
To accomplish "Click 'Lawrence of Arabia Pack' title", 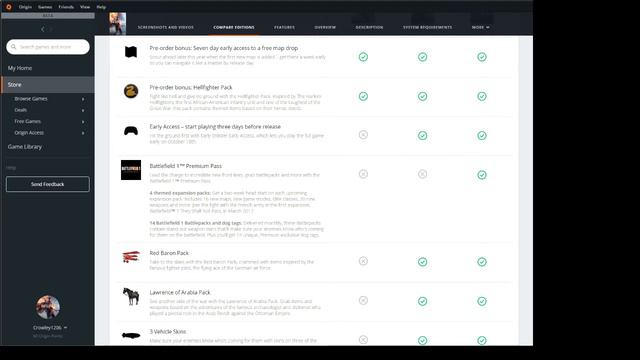I will pyautogui.click(x=180, y=293).
